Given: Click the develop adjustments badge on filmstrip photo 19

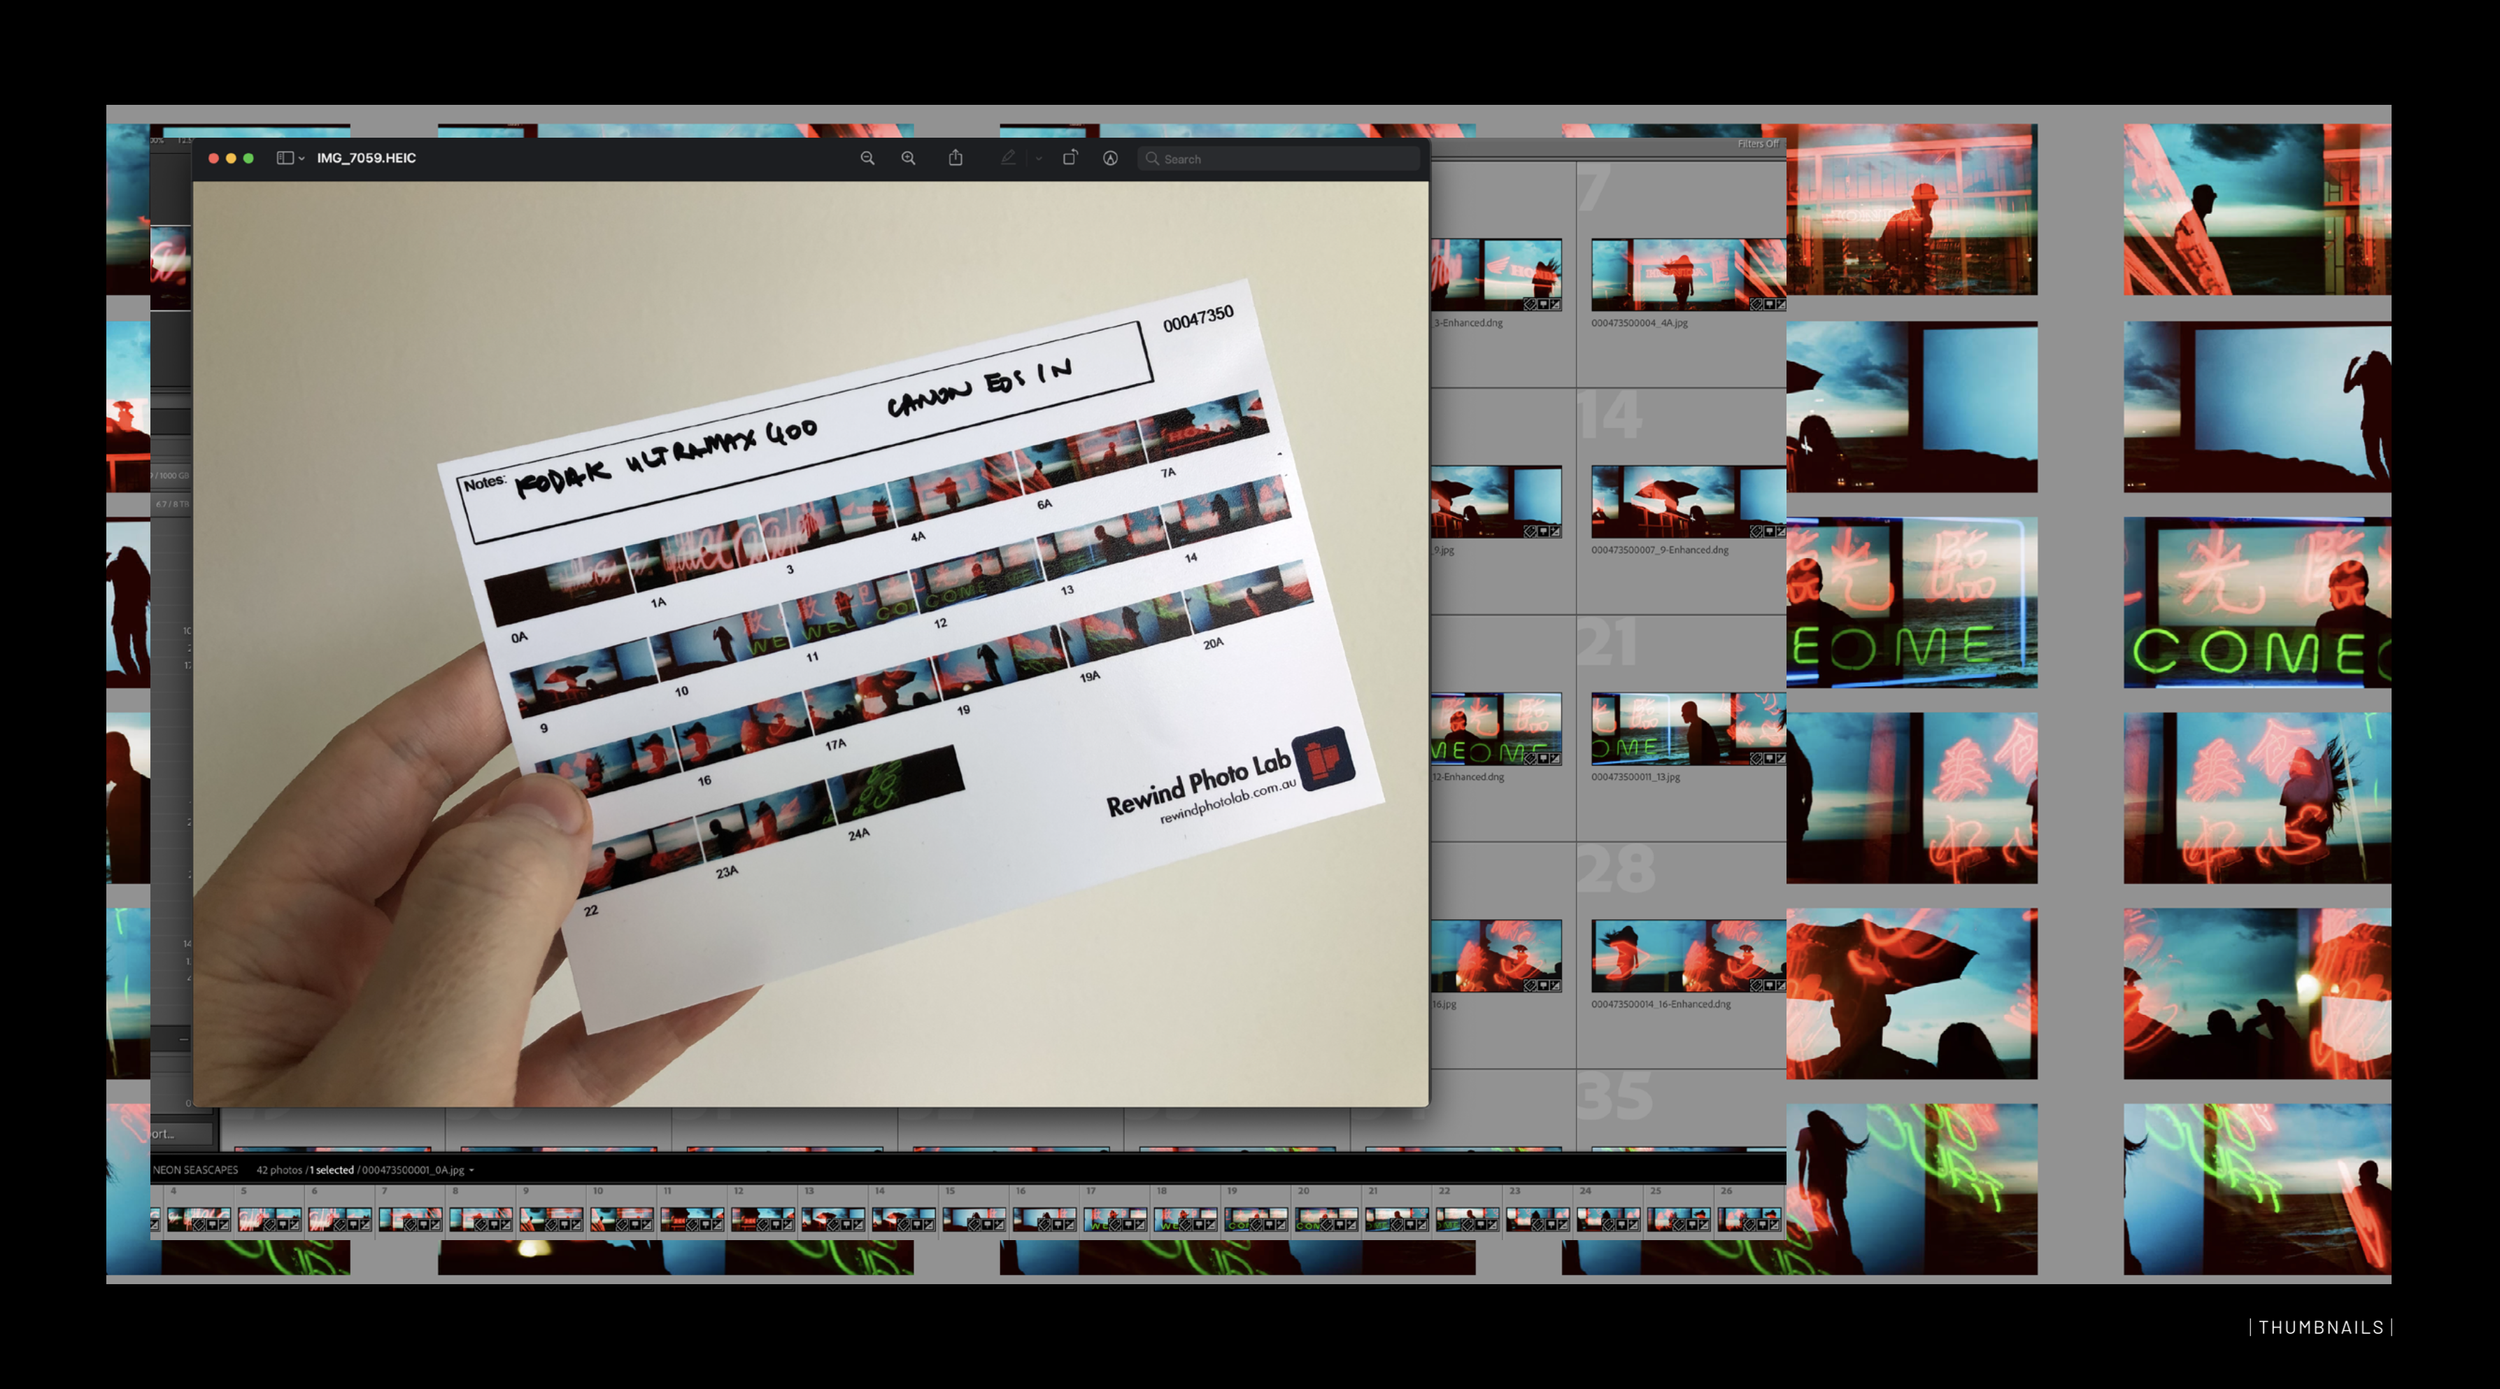Looking at the screenshot, I should (1281, 1225).
